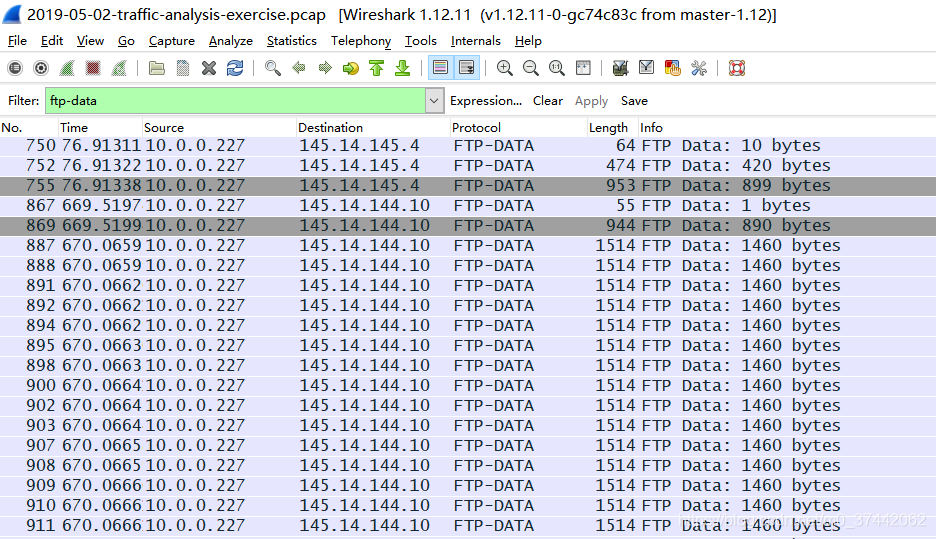Image resolution: width=936 pixels, height=539 pixels.
Task: Sort by the Length column header
Action: coord(612,128)
